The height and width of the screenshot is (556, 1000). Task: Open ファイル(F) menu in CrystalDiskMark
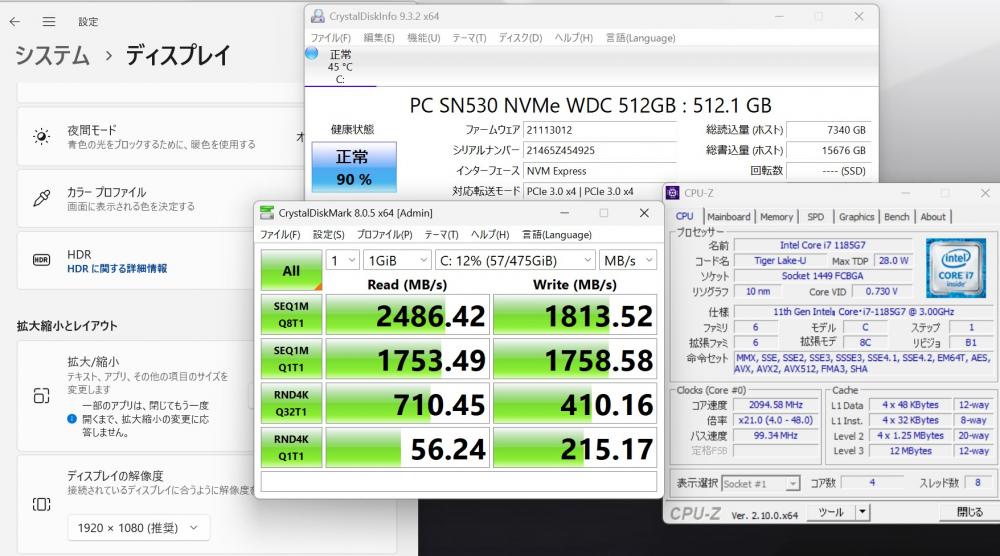[x=280, y=235]
